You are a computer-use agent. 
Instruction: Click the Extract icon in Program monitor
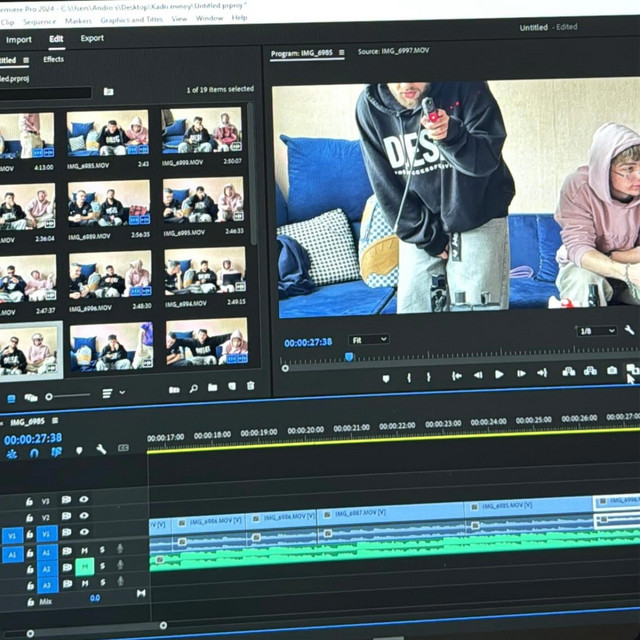[590, 371]
